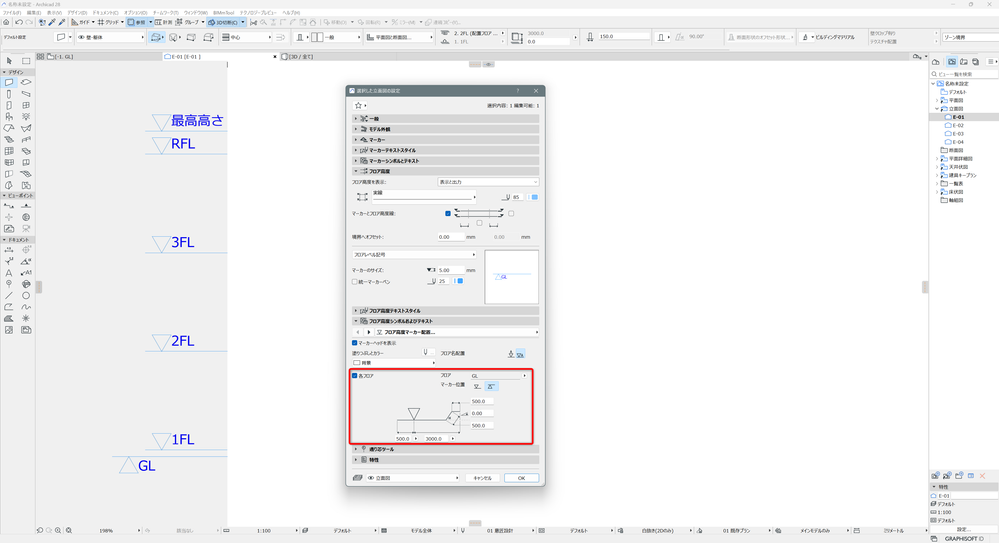Select the Arrow tool in the toolbox
This screenshot has width=999, height=543.
click(x=9, y=61)
